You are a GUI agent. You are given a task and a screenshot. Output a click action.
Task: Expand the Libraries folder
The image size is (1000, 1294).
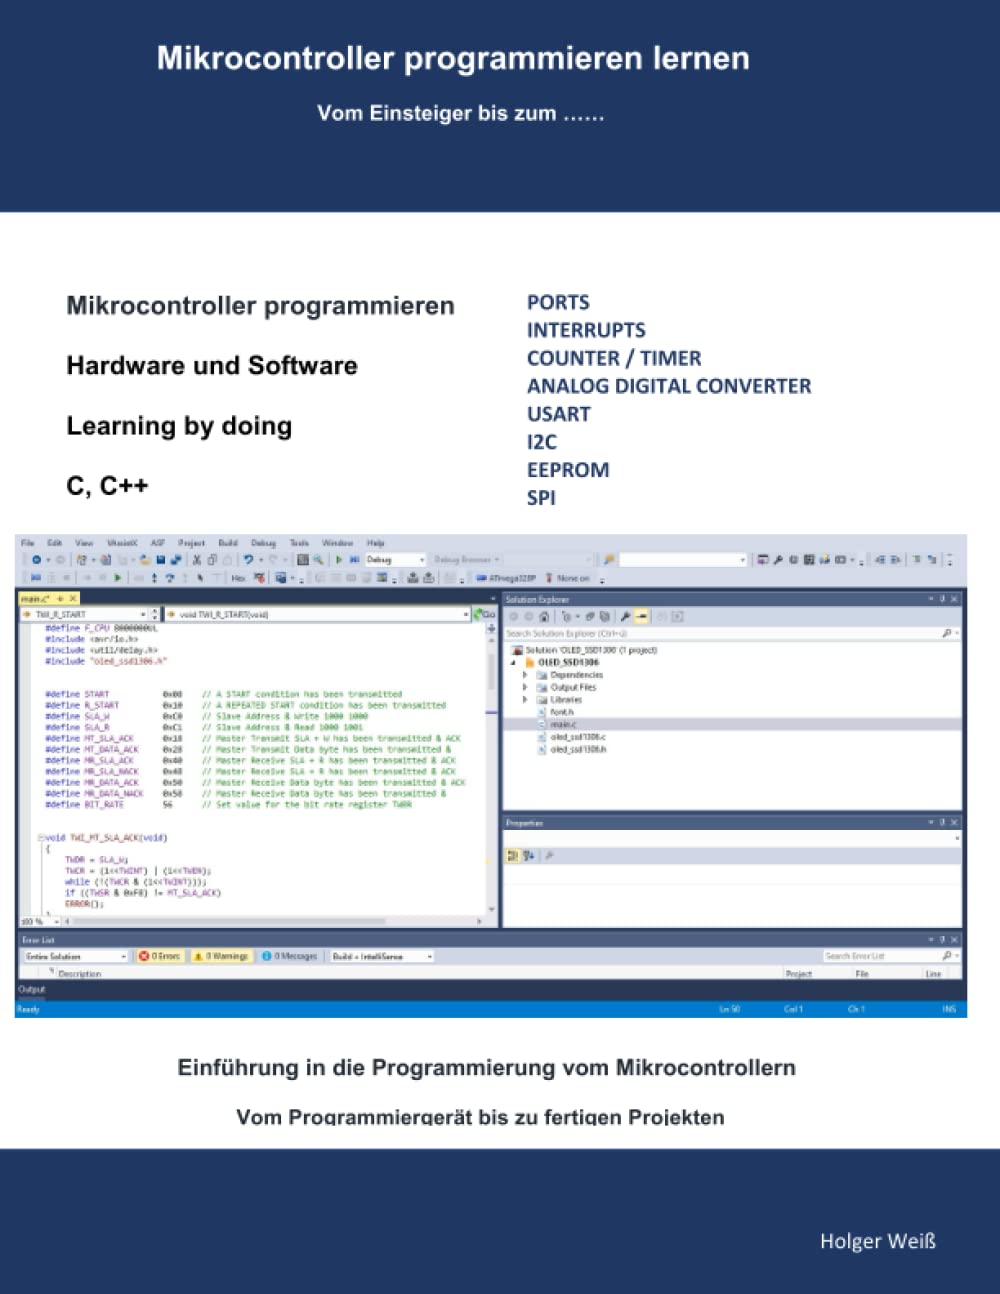(x=525, y=699)
